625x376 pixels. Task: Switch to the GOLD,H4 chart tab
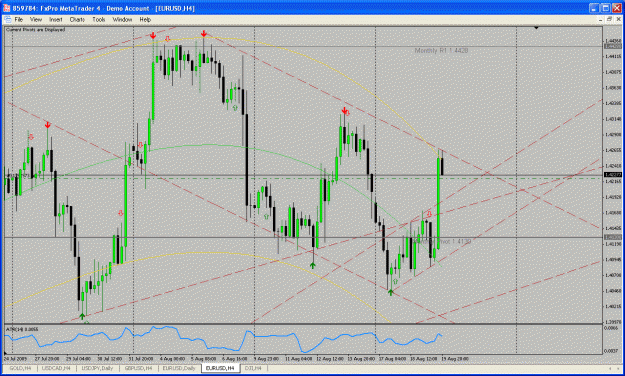[x=20, y=368]
